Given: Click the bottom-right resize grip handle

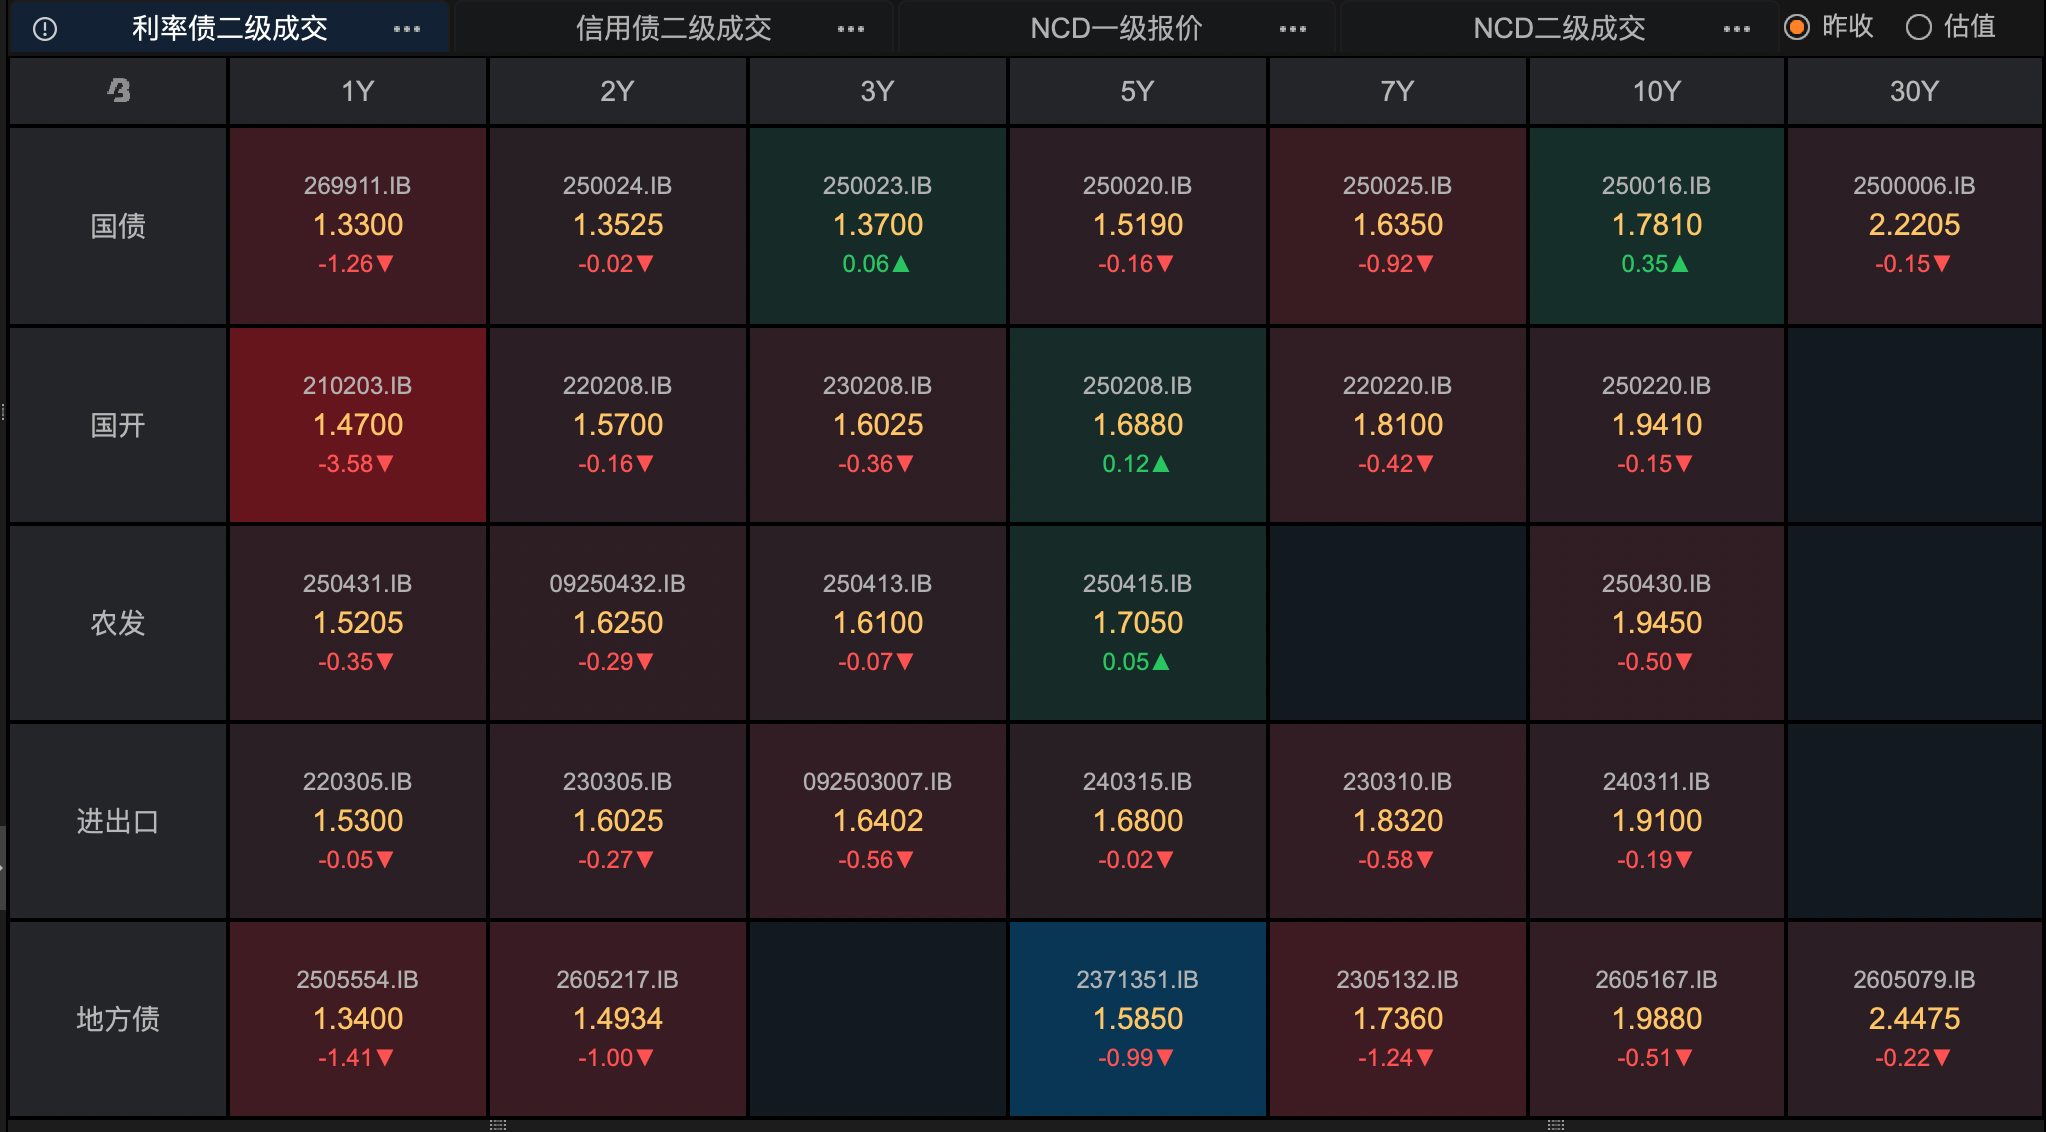Looking at the screenshot, I should [x=1556, y=1125].
